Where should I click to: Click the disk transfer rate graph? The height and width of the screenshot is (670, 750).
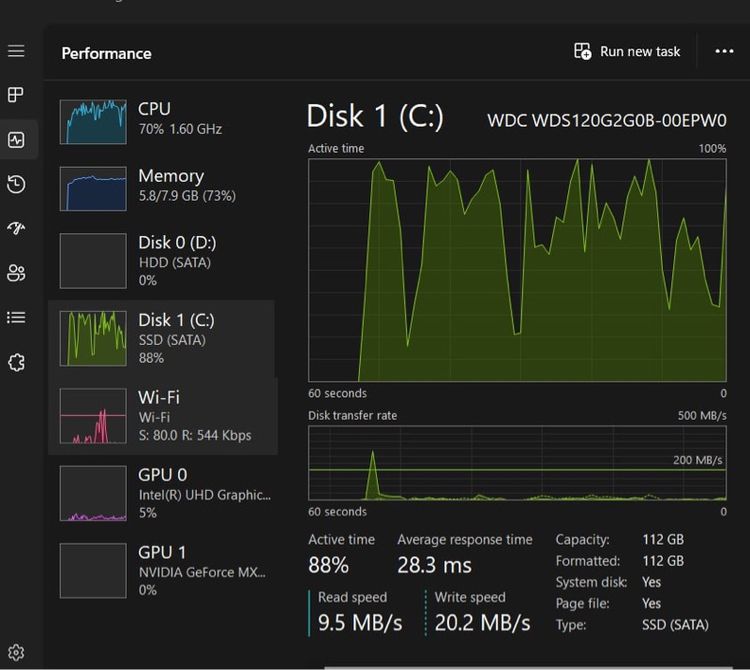point(517,462)
